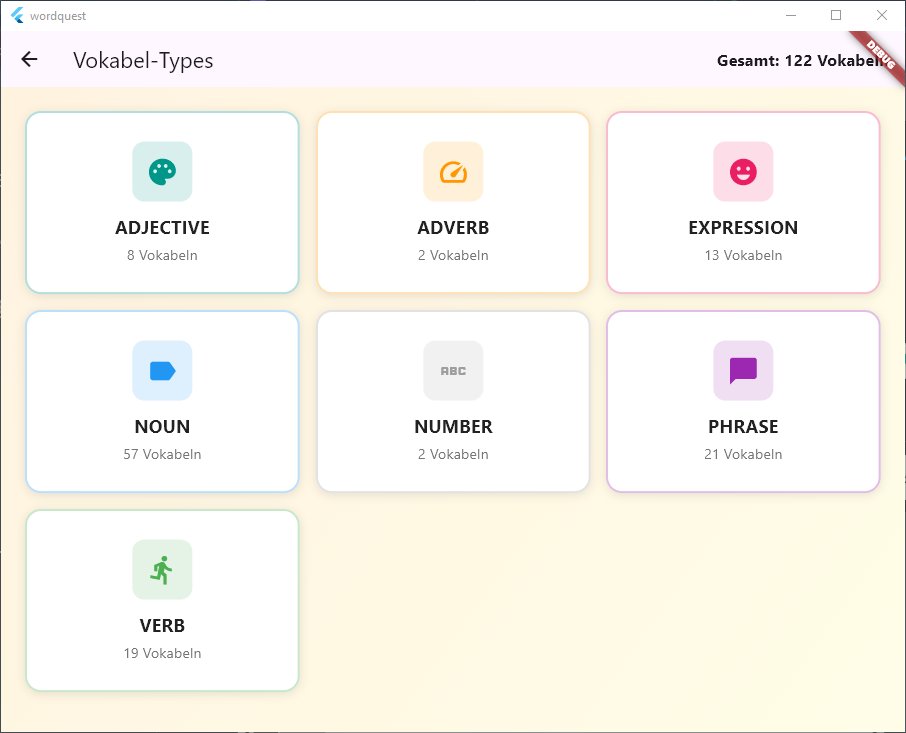This screenshot has height=733, width=906.
Task: Click '2 Vokabeln' under ADVERB
Action: click(453, 255)
